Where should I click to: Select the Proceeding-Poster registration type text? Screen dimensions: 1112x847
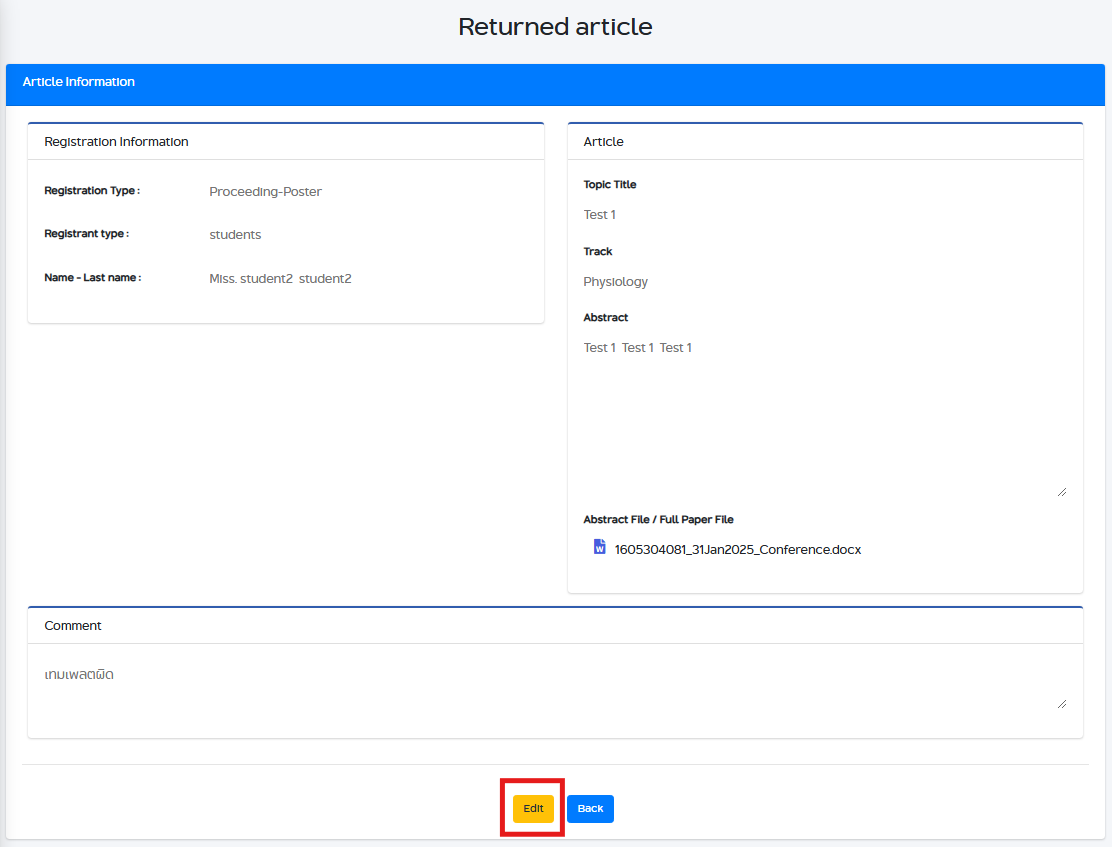tap(265, 192)
